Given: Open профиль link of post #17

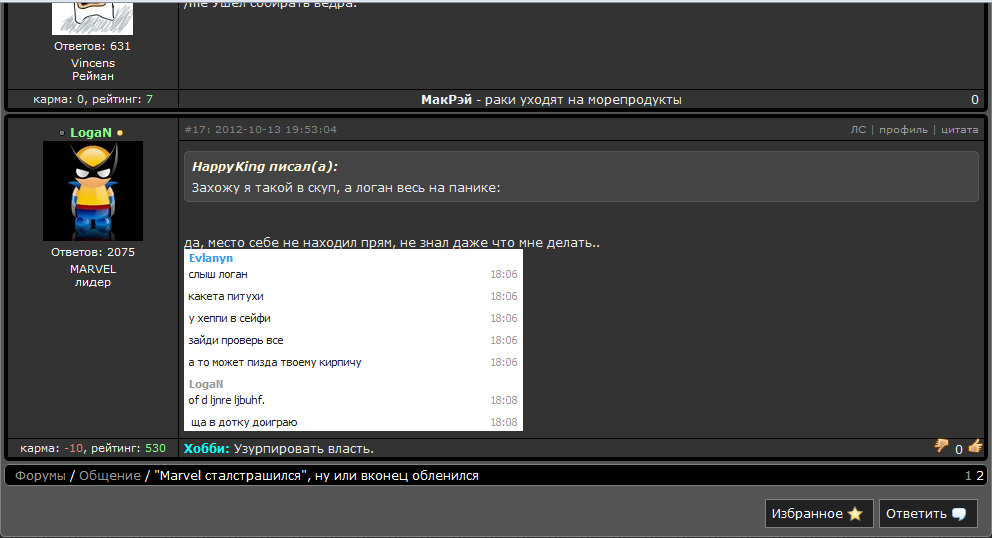Looking at the screenshot, I should pyautogui.click(x=903, y=129).
